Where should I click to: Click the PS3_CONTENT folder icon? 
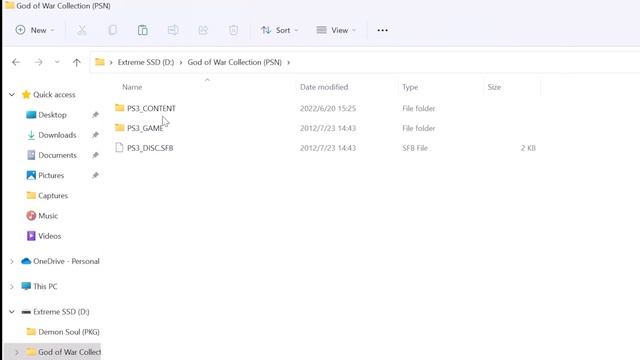pos(120,108)
